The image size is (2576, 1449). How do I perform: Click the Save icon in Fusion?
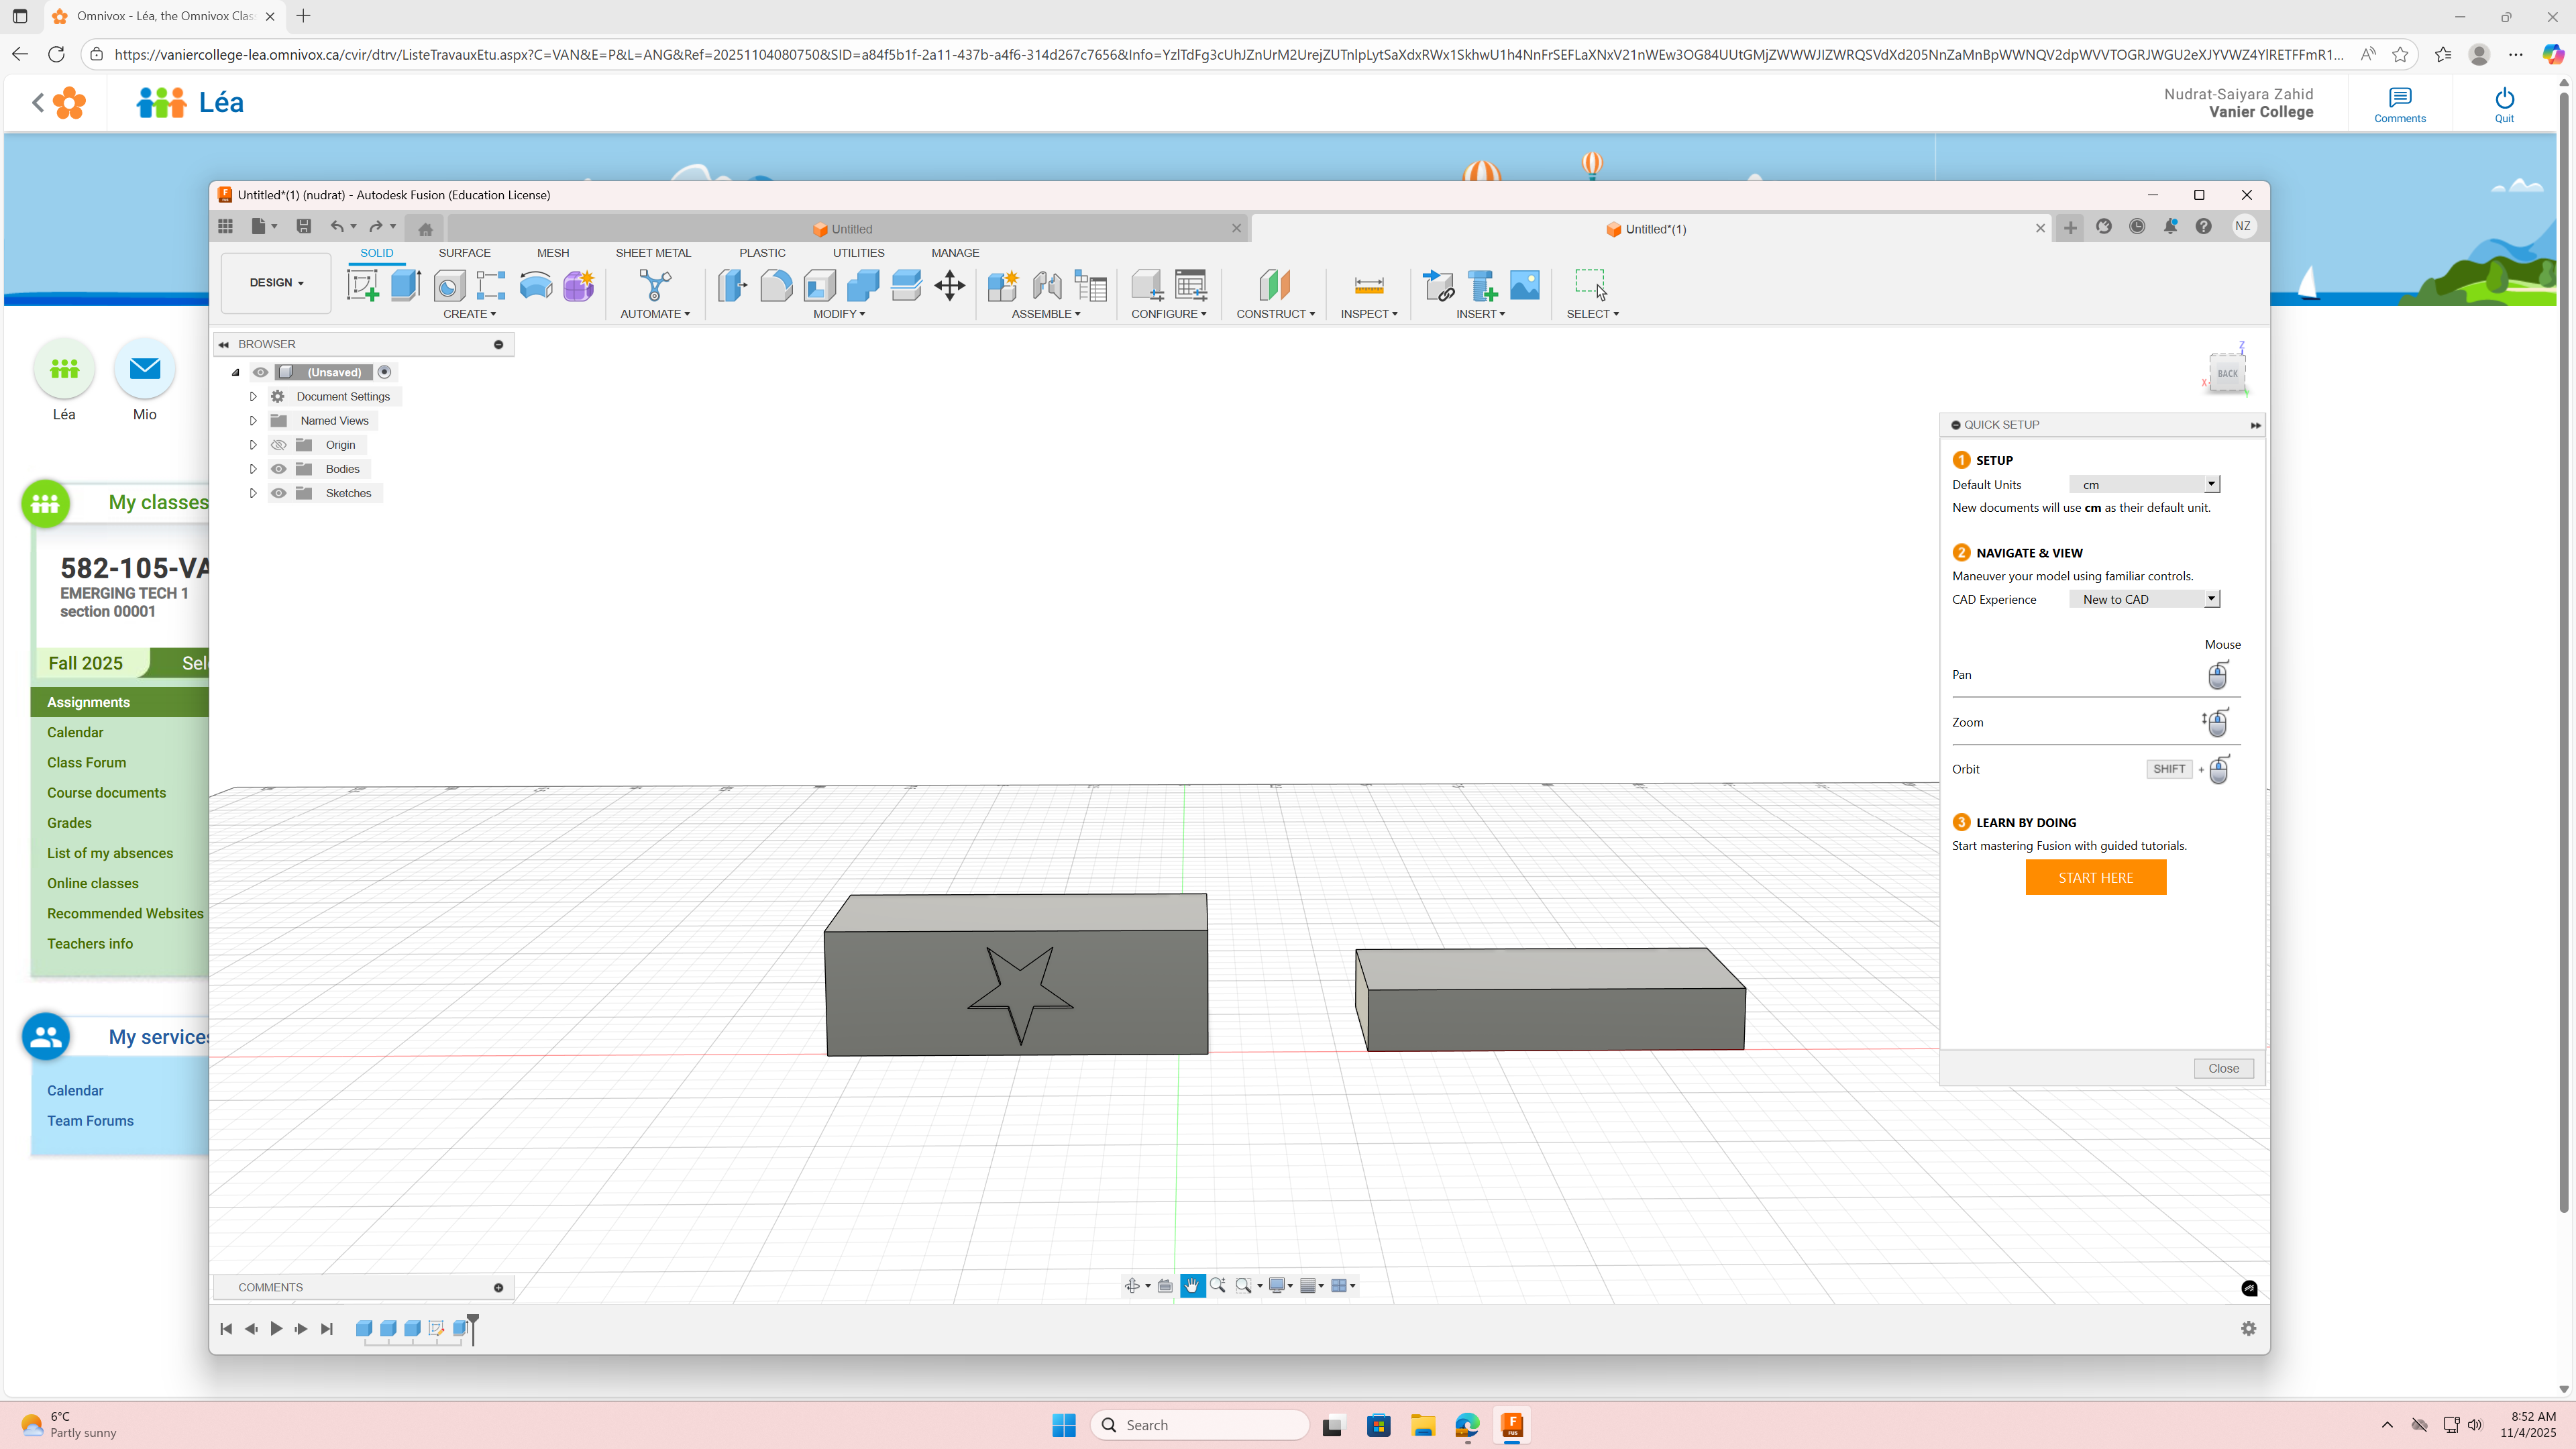(304, 226)
